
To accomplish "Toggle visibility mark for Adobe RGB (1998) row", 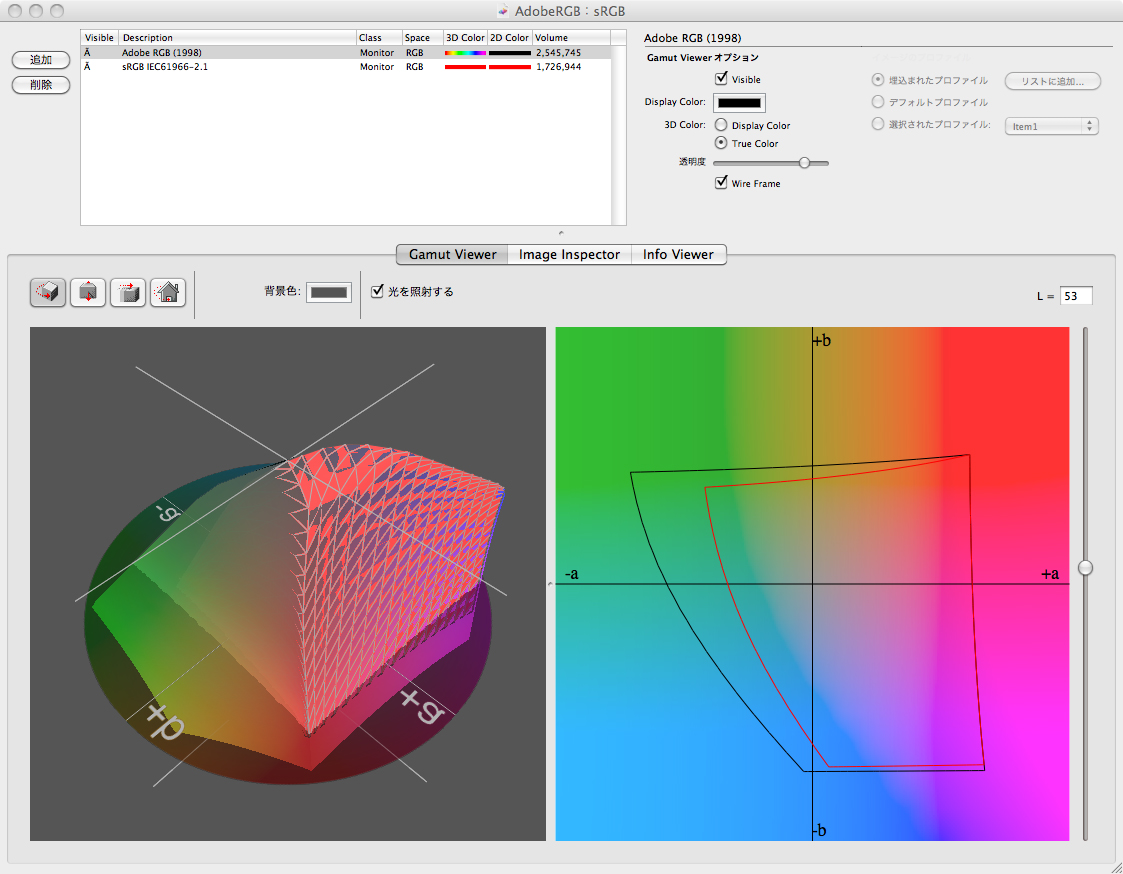I will coord(87,52).
